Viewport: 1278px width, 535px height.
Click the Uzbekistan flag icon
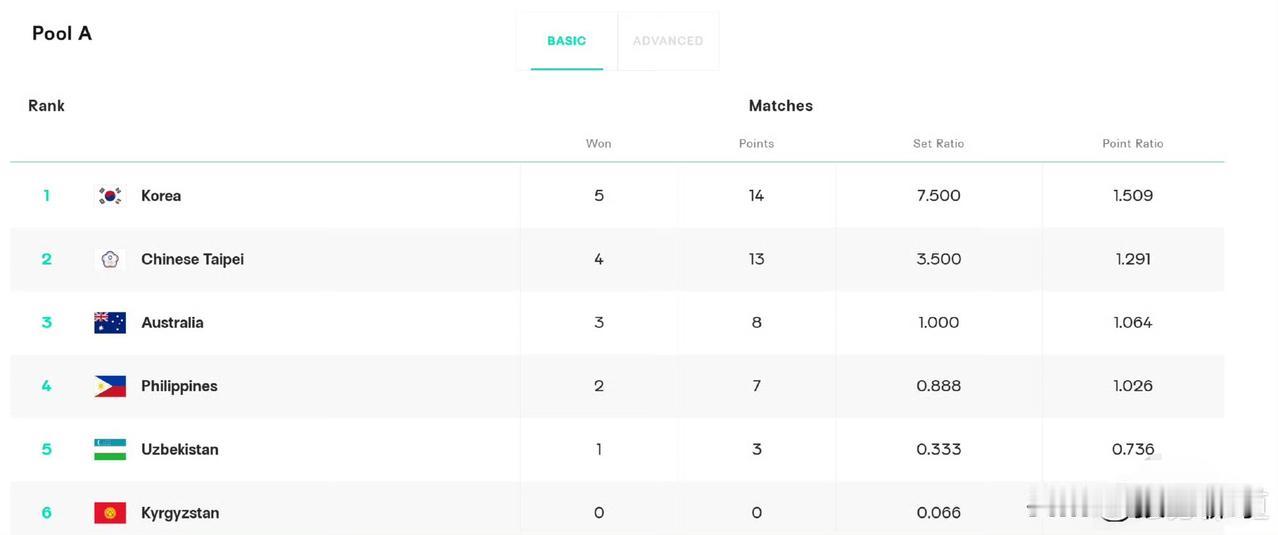(110, 449)
